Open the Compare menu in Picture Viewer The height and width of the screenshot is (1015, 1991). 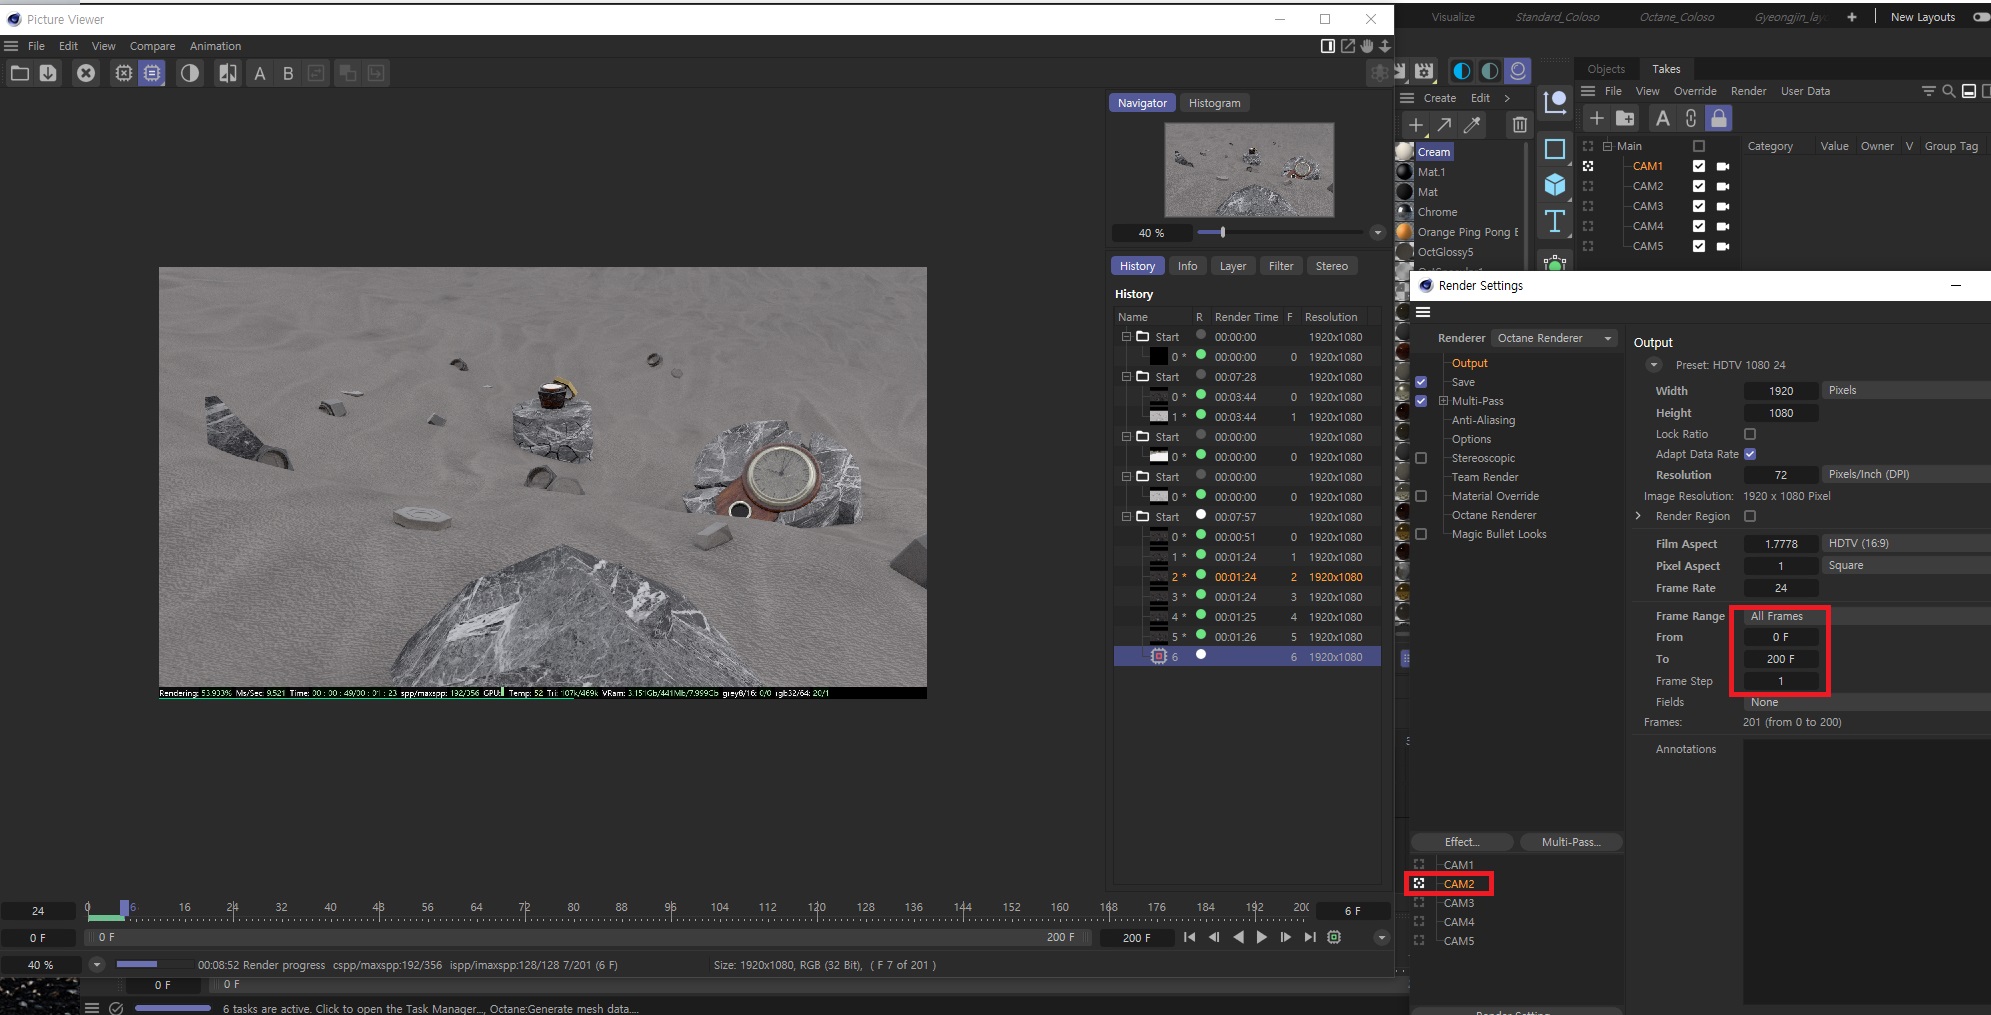click(x=152, y=46)
